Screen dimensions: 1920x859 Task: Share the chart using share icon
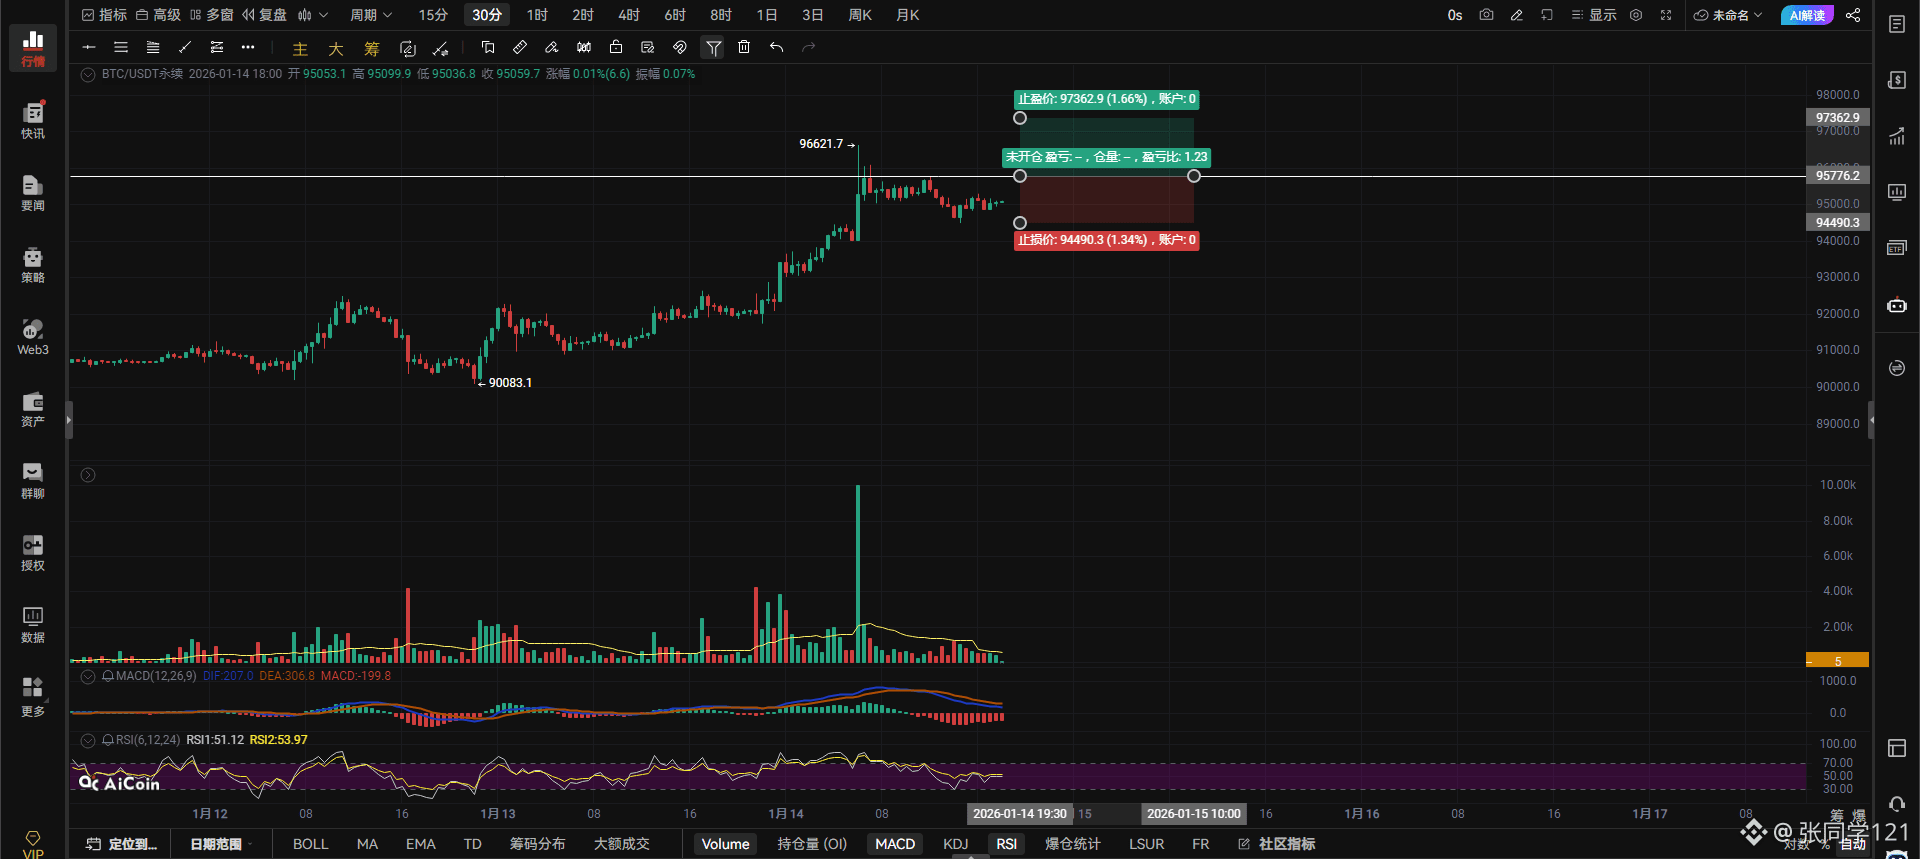pyautogui.click(x=1853, y=15)
